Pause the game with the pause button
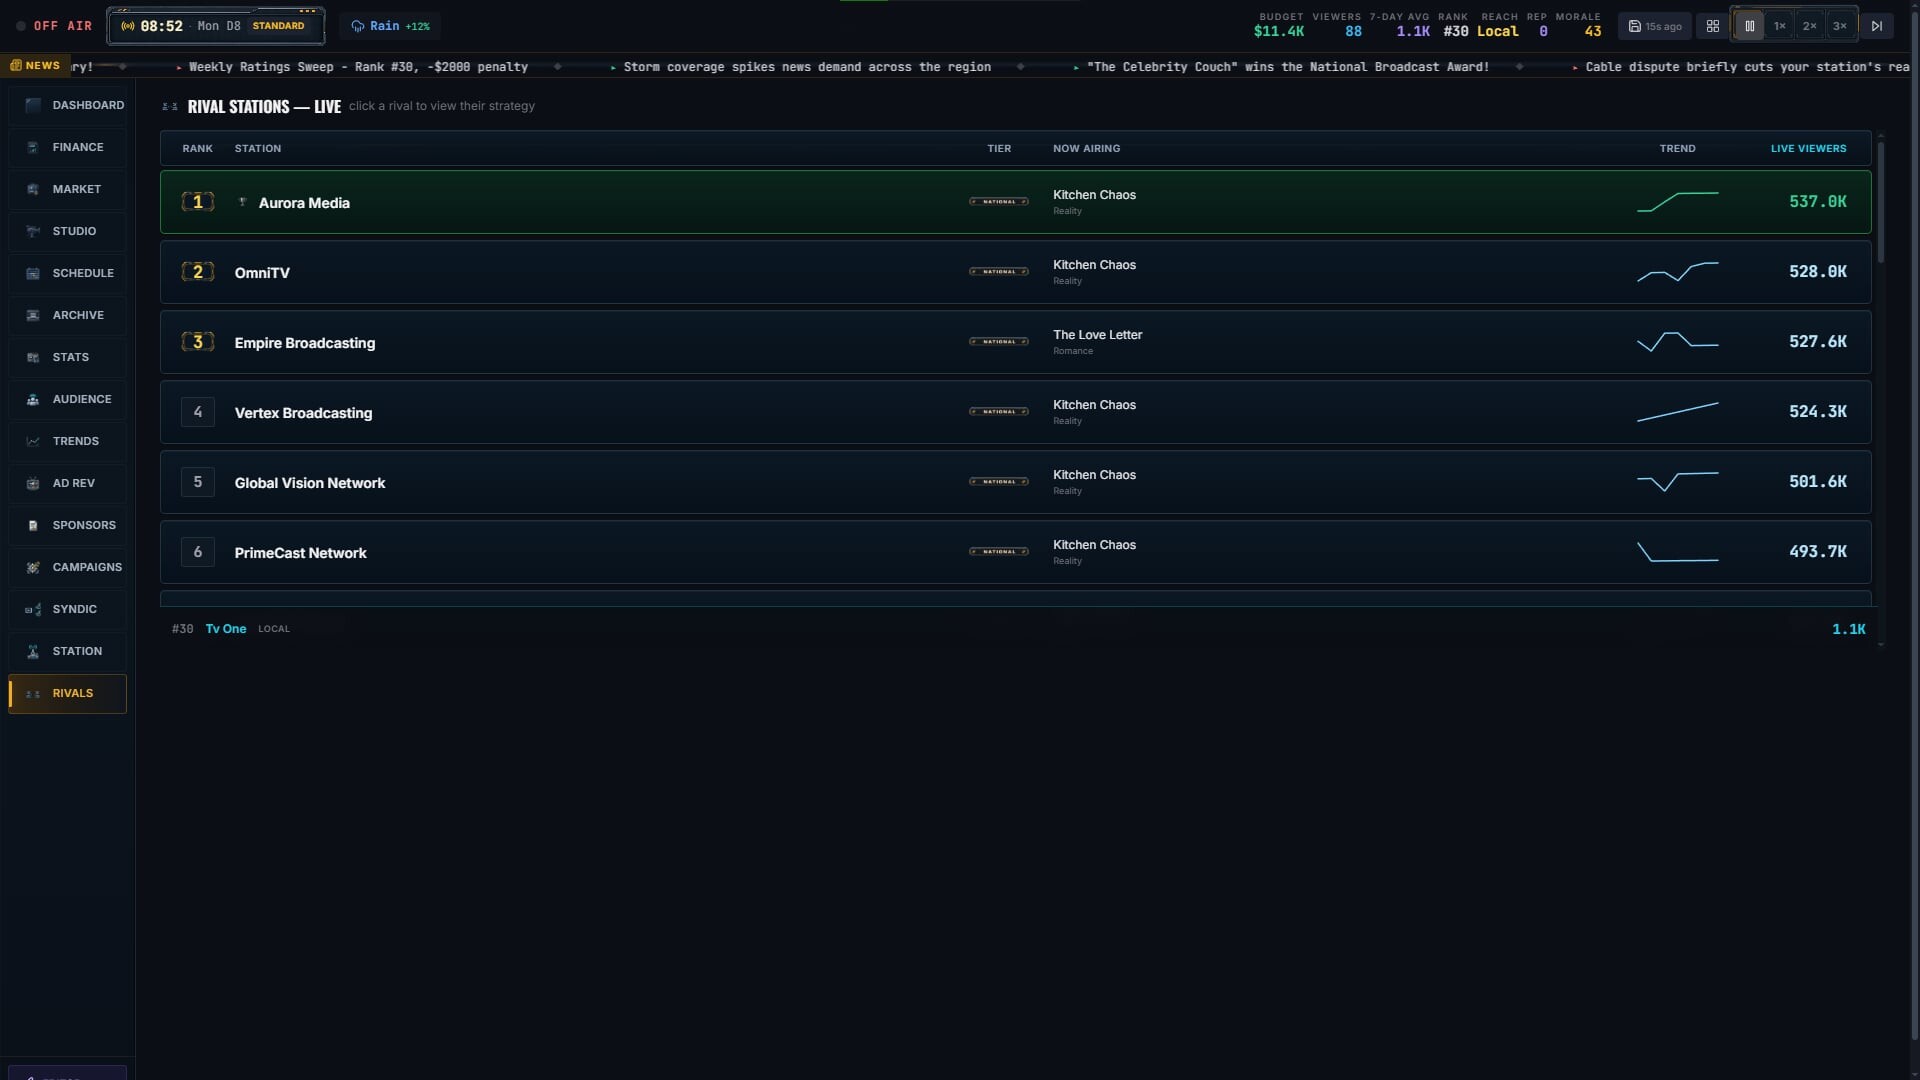Image resolution: width=1920 pixels, height=1080 pixels. coord(1749,26)
